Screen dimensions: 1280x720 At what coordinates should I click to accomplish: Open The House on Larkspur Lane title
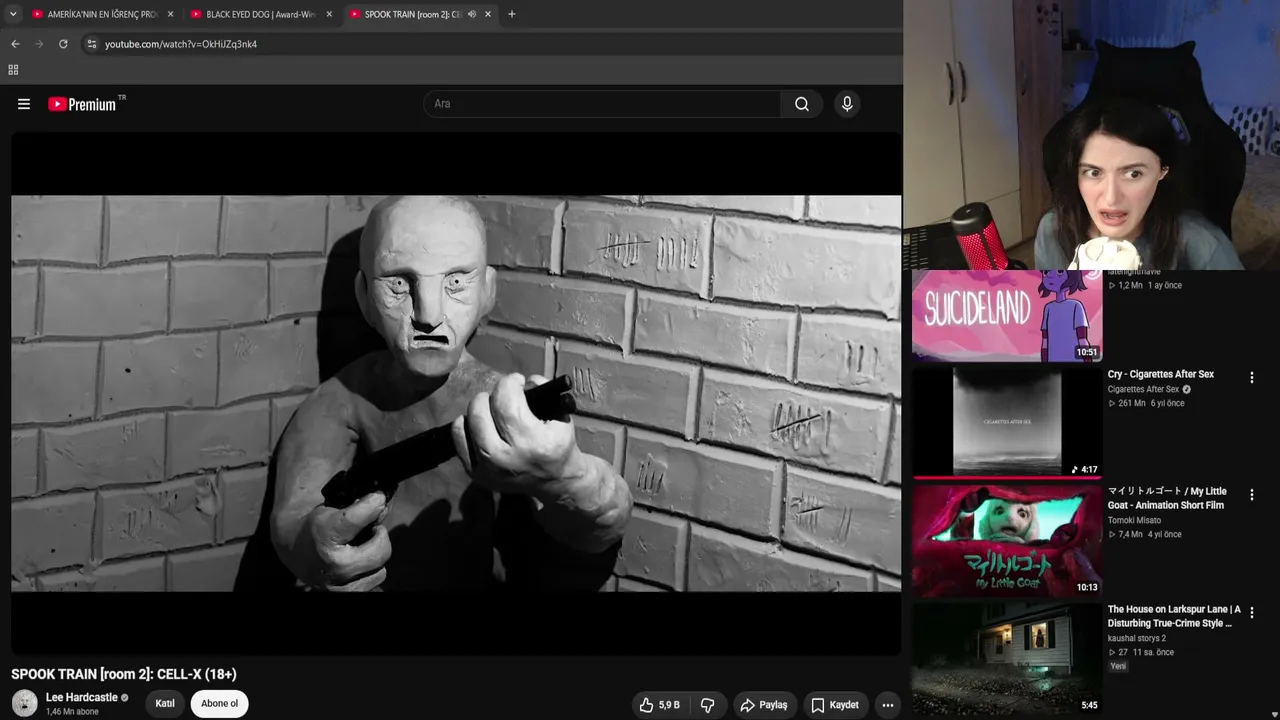(1174, 616)
